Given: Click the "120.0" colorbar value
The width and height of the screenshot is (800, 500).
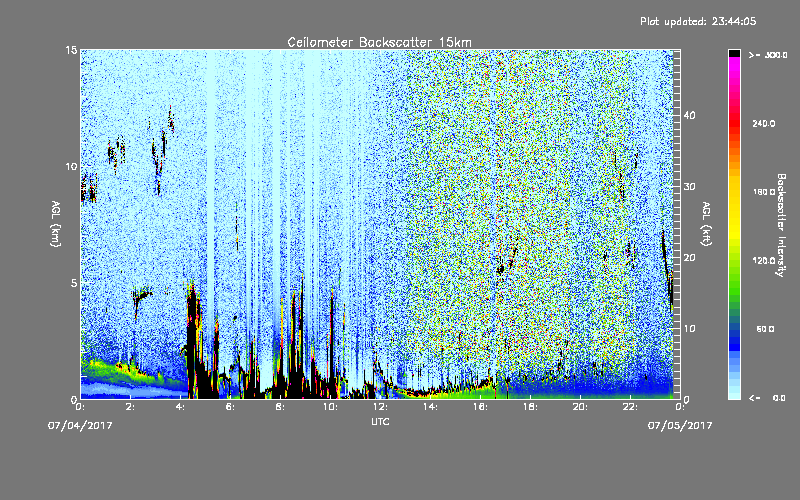Looking at the screenshot, I should point(764,260).
